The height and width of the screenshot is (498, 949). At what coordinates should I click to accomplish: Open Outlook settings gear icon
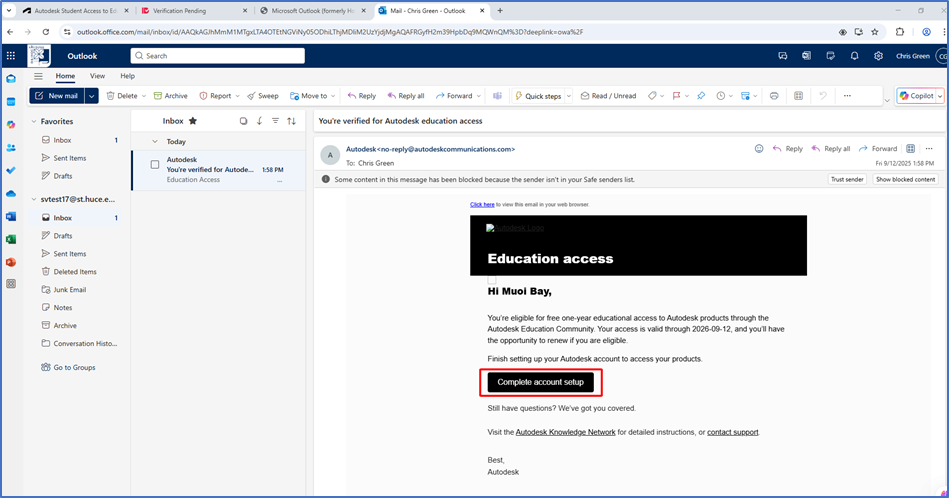pyautogui.click(x=878, y=56)
